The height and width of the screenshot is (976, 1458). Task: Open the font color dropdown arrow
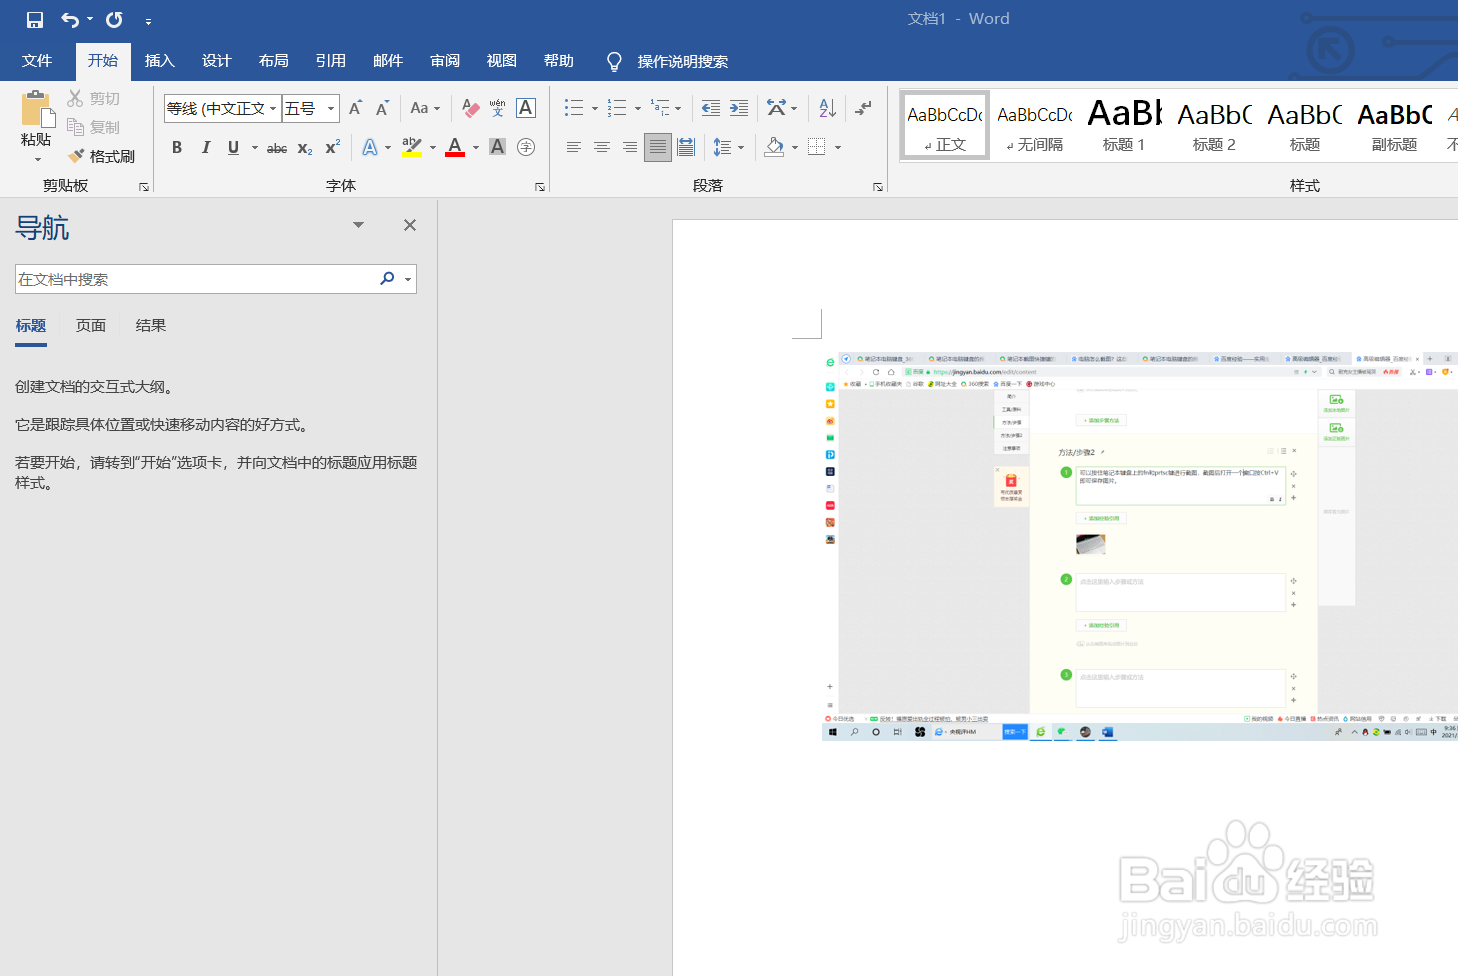tap(476, 148)
